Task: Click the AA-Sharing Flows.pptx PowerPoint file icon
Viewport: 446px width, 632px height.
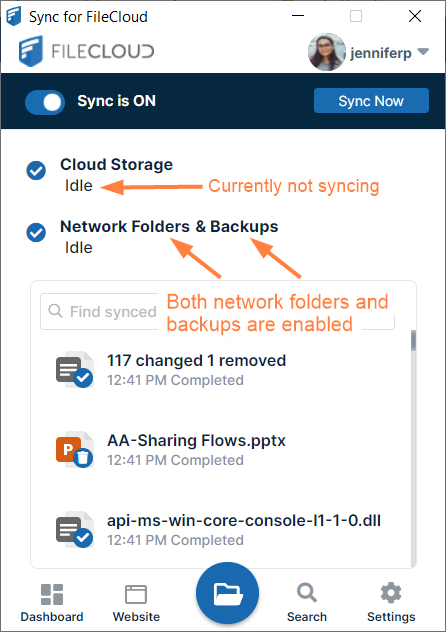Action: point(75,450)
